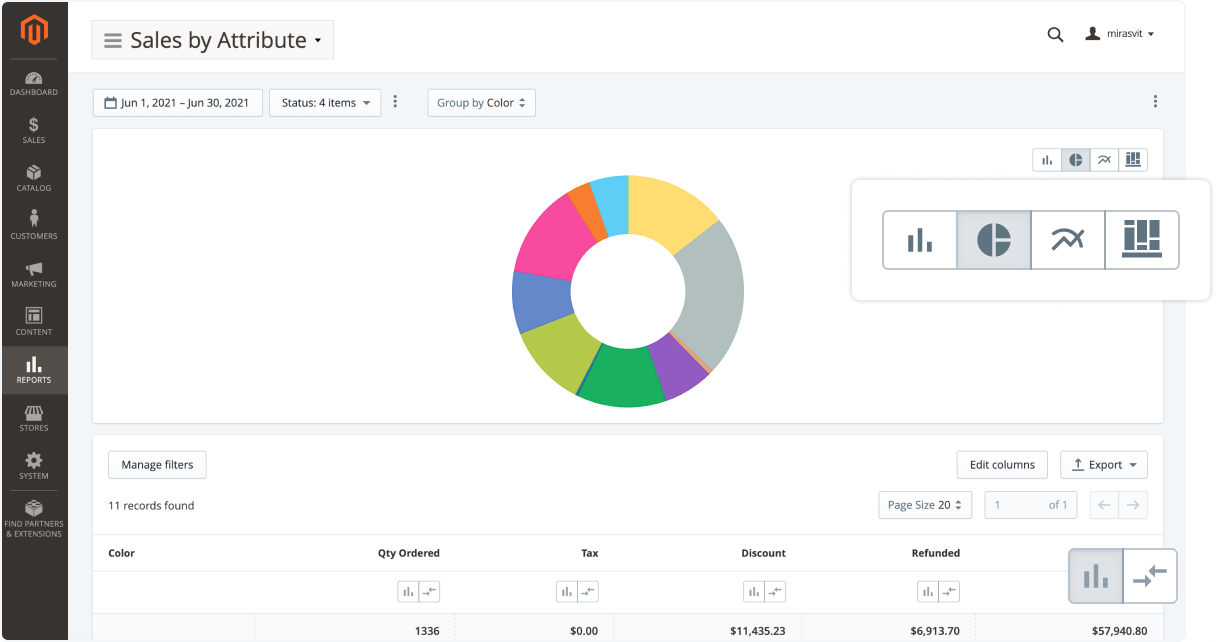The width and height of the screenshot is (1216, 642).
Task: Toggle comparison for Discount column
Action: (x=775, y=592)
